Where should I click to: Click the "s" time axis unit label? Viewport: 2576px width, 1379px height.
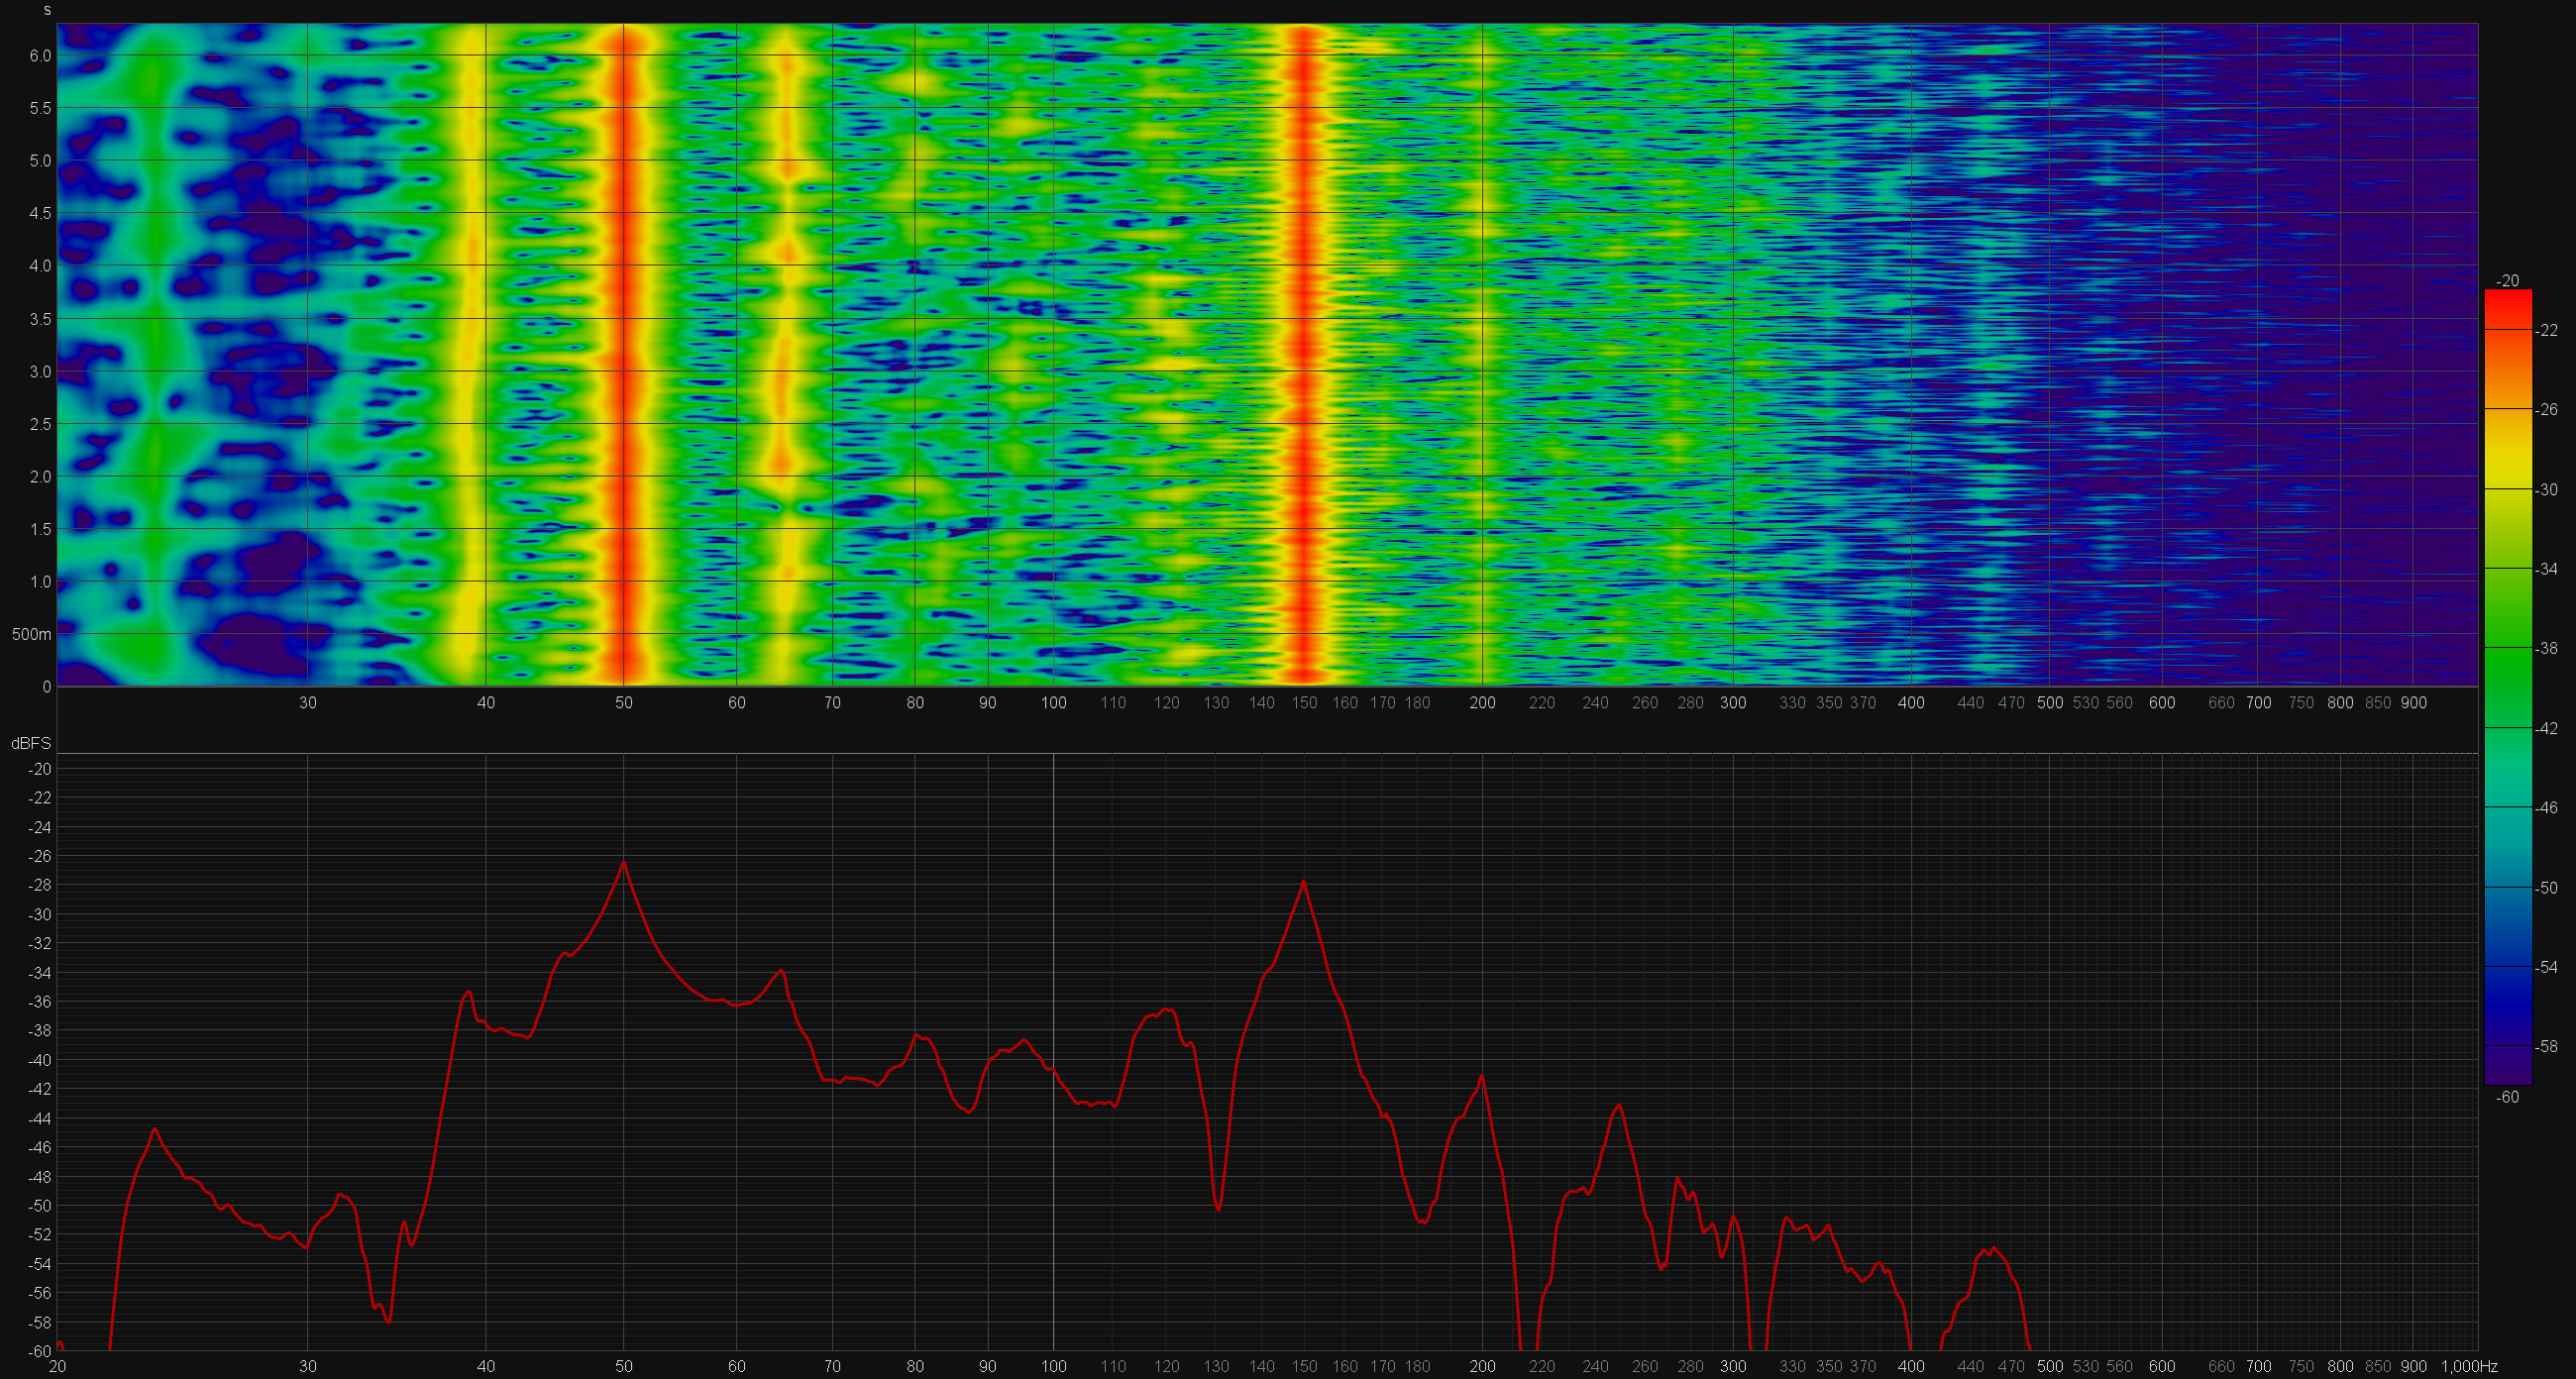tap(47, 10)
